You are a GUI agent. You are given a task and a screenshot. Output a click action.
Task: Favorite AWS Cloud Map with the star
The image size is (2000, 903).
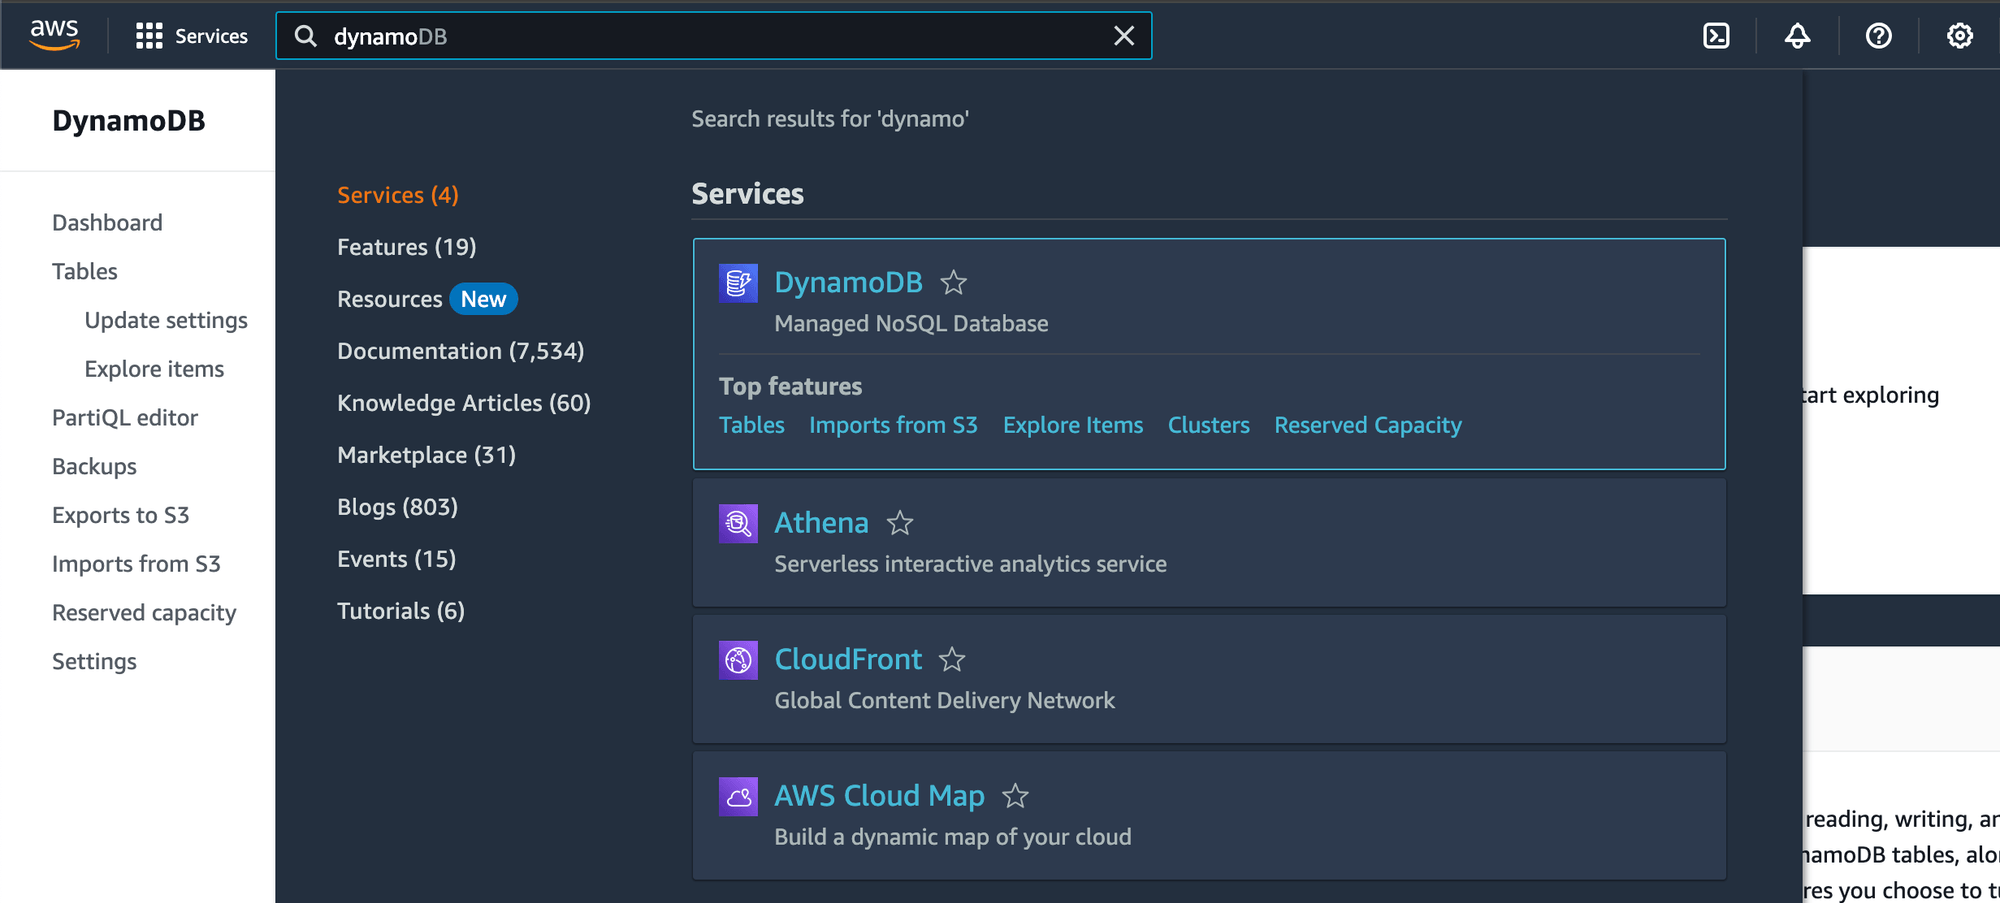click(1015, 796)
